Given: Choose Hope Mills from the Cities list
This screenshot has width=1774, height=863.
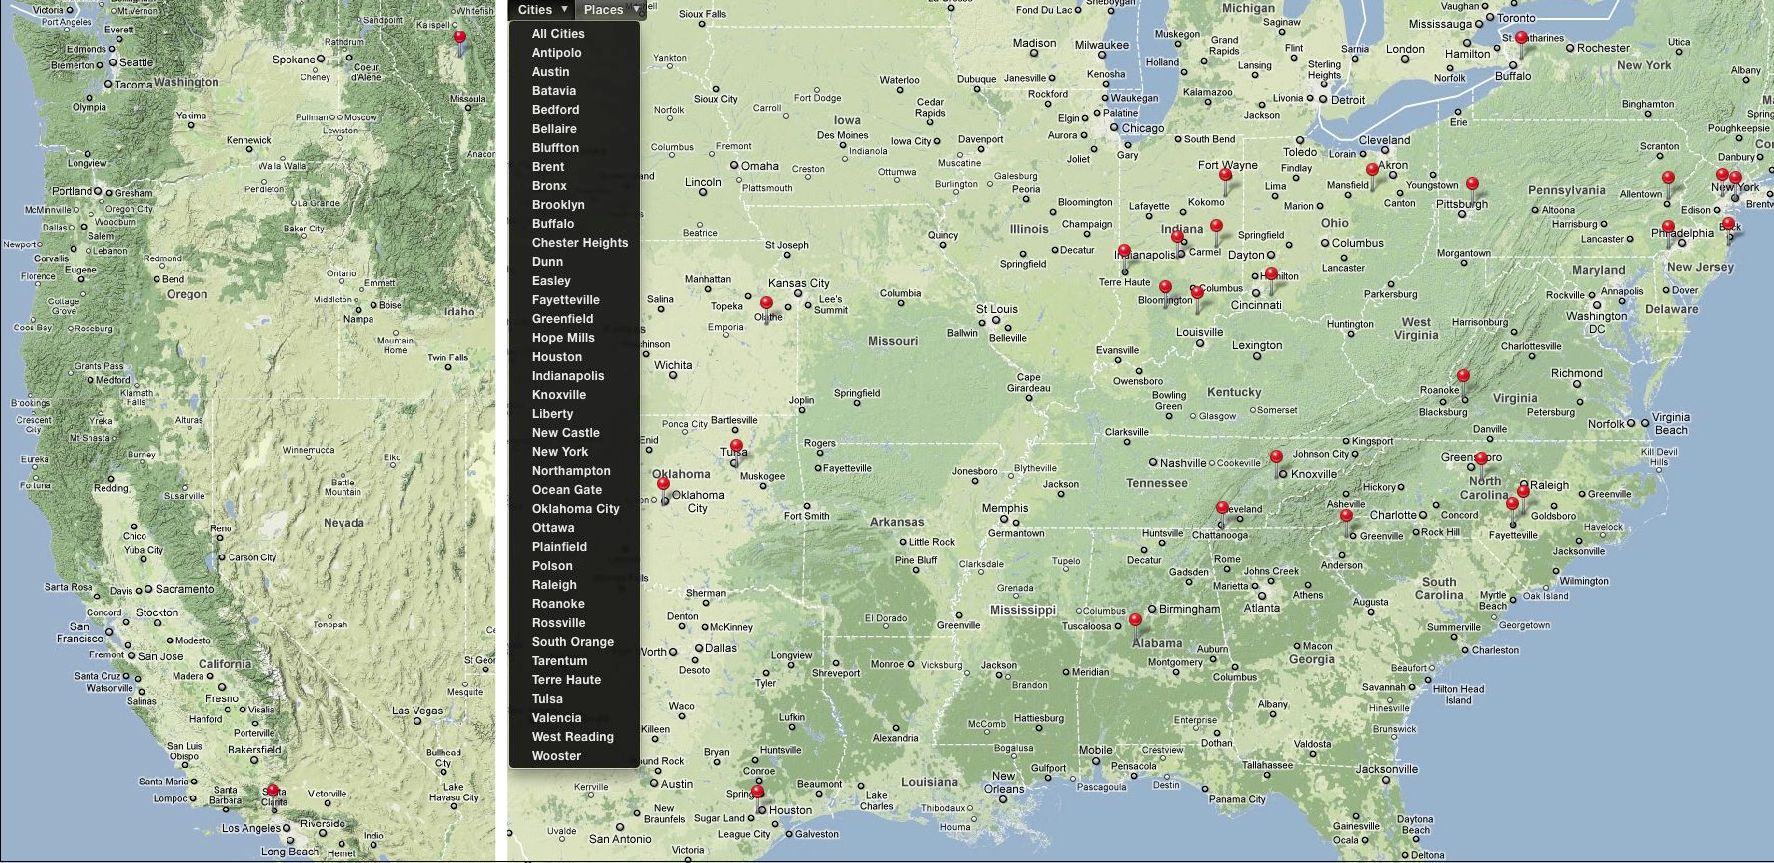Looking at the screenshot, I should tap(563, 338).
